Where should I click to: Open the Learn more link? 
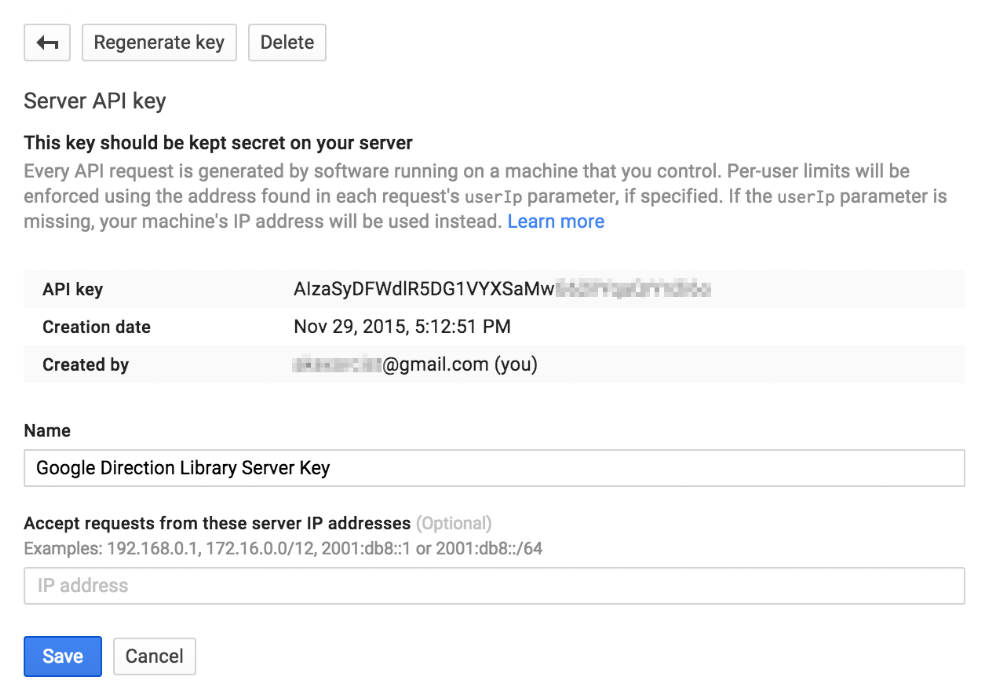coord(555,221)
